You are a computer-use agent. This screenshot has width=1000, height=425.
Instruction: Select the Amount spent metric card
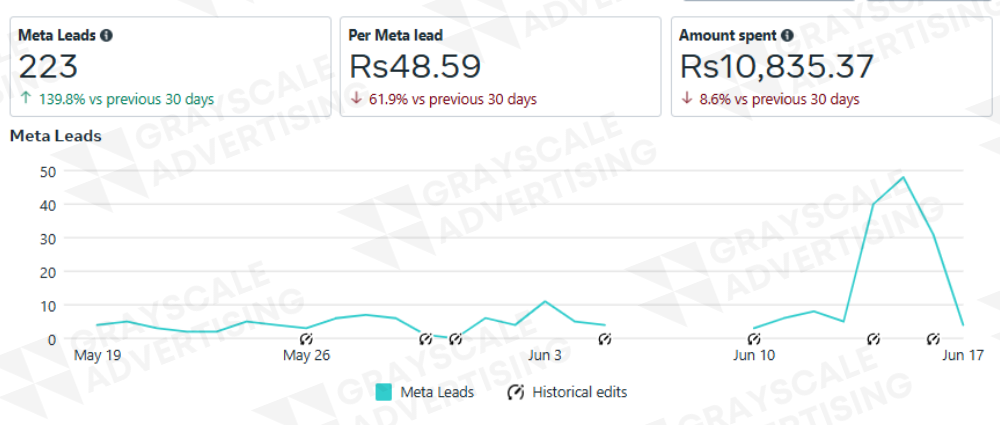click(x=832, y=67)
